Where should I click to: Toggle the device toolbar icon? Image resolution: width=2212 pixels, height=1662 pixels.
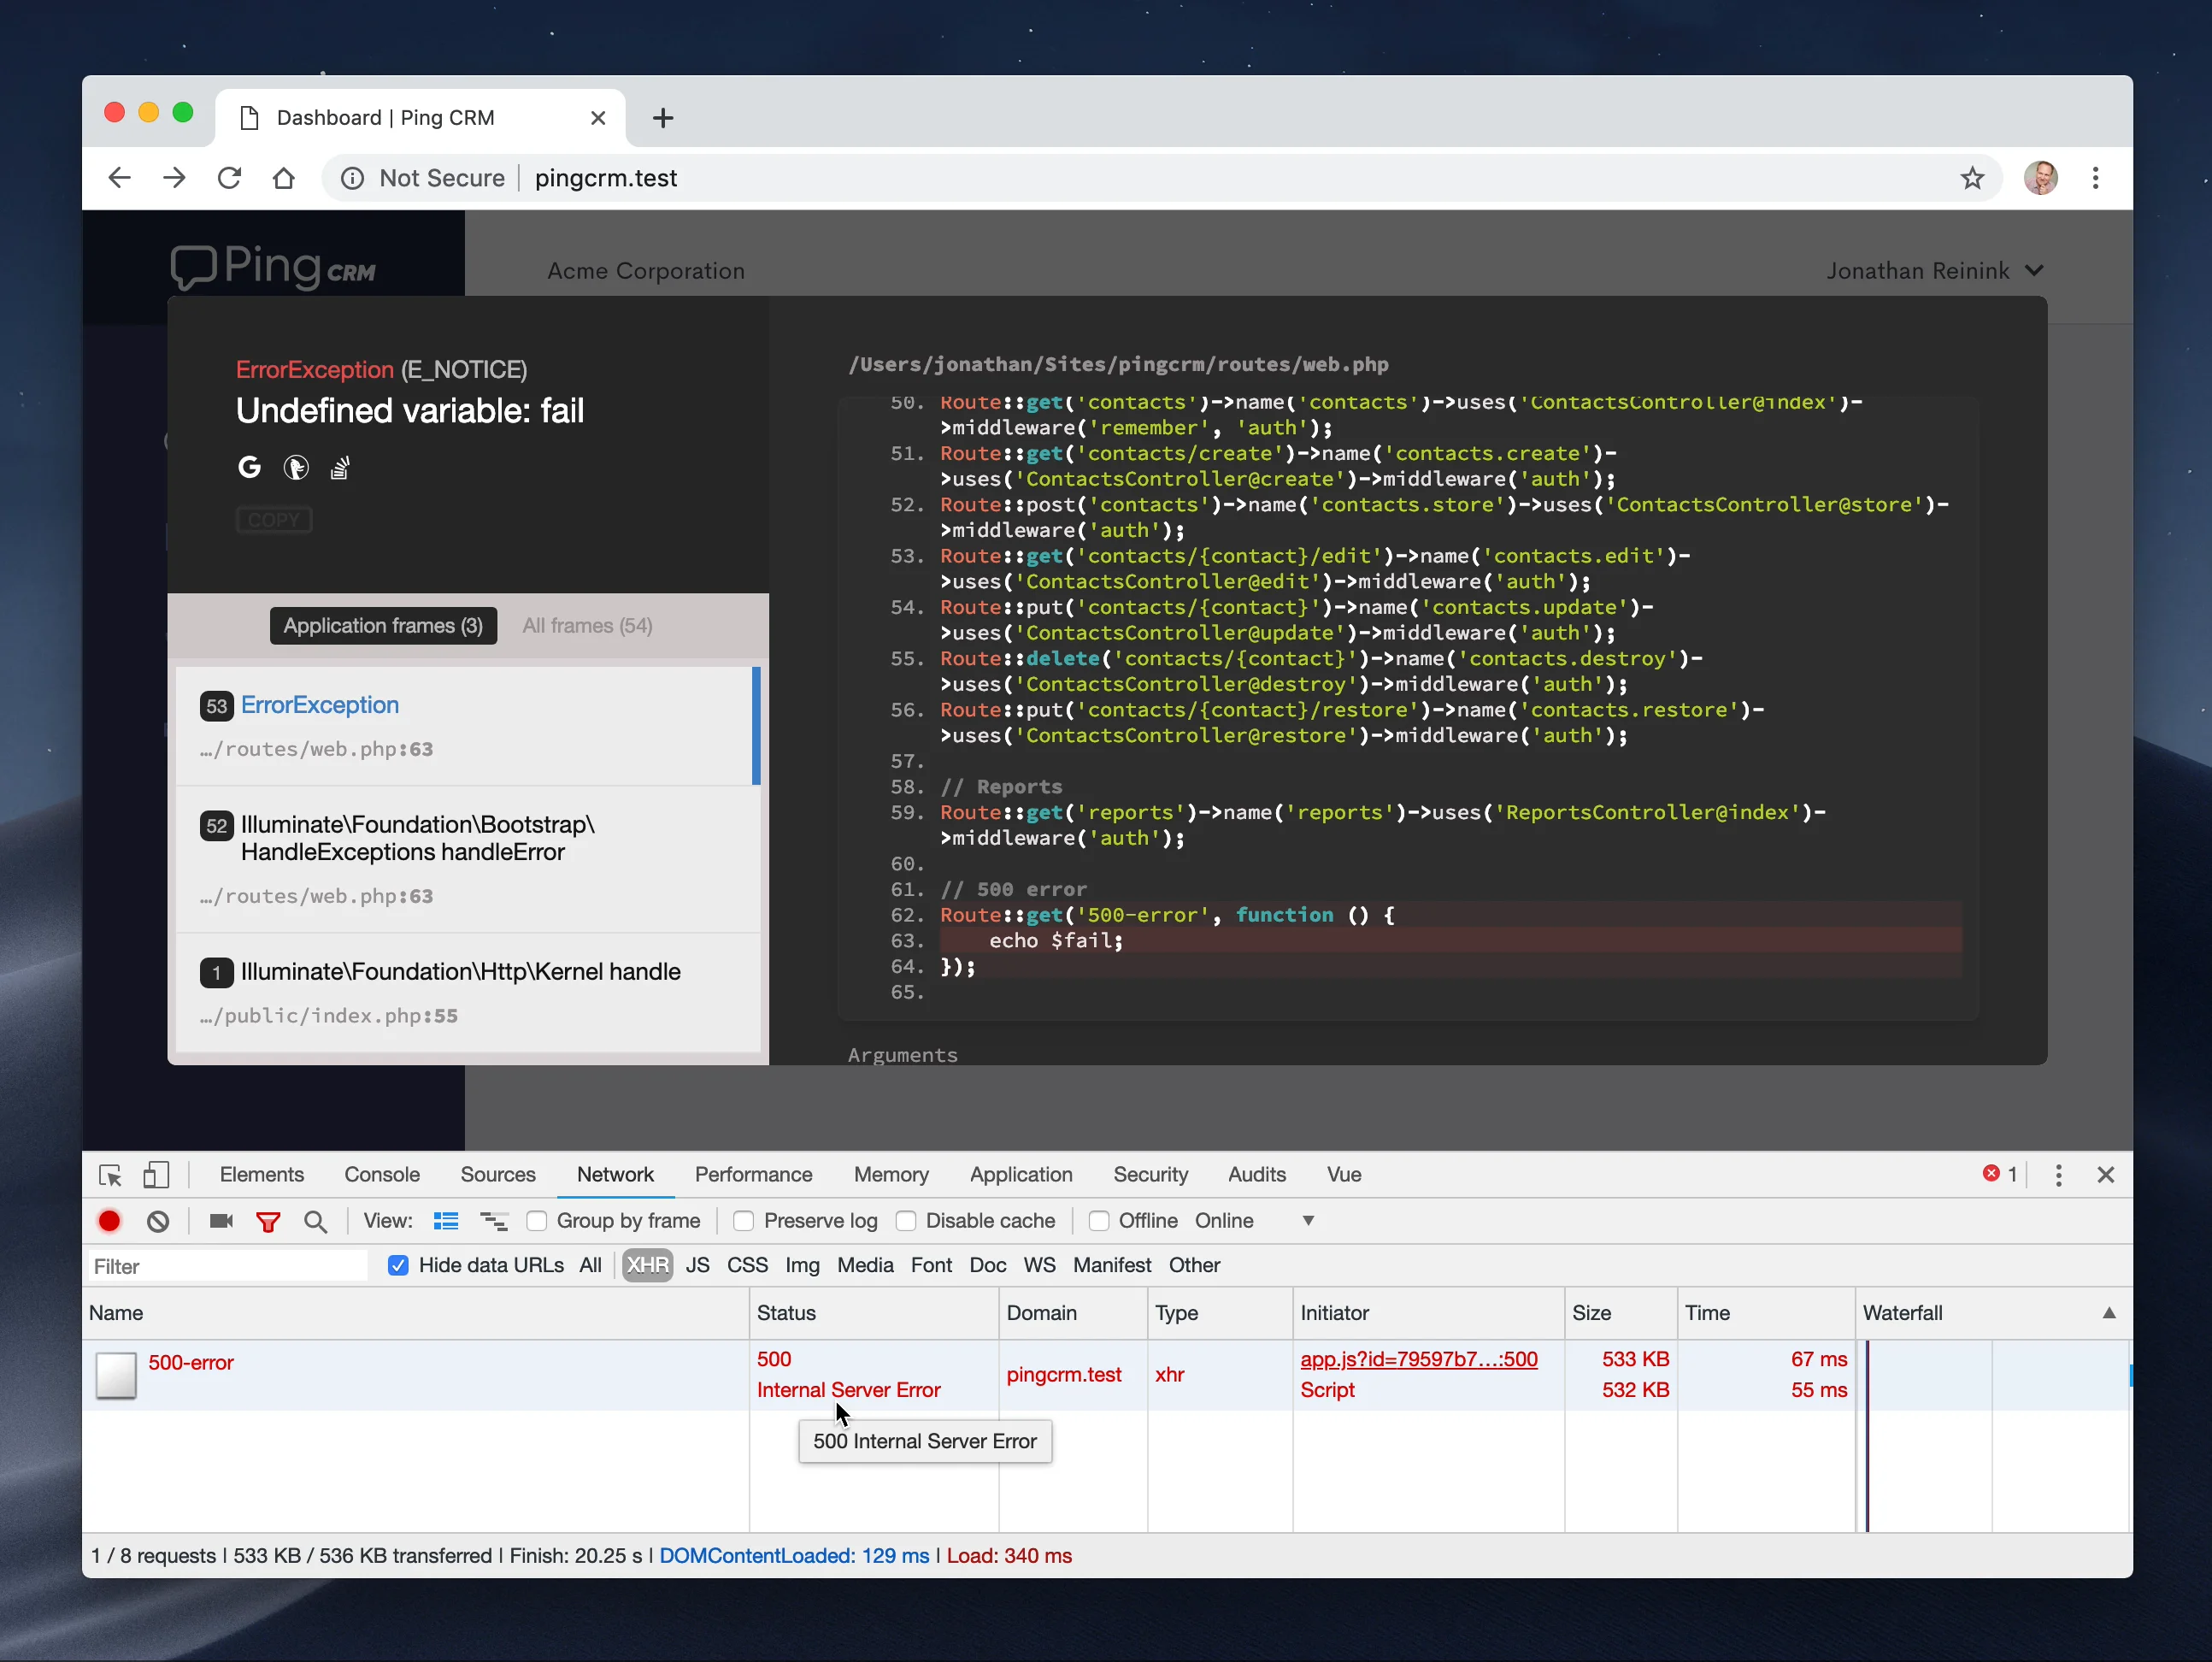click(x=156, y=1175)
